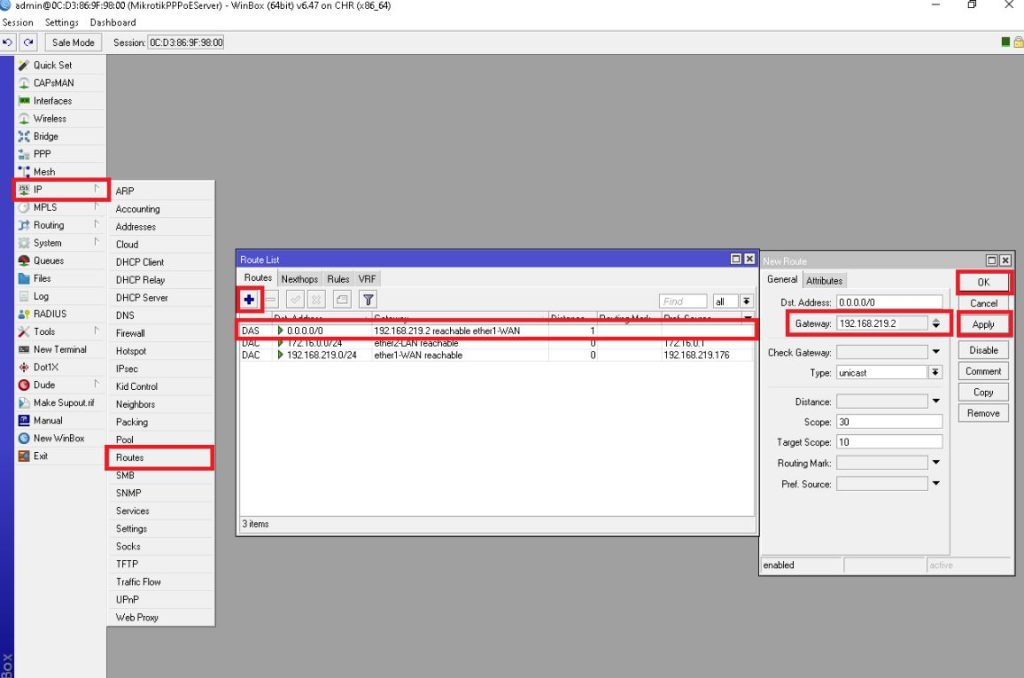Open the Attributes tab in New Route
This screenshot has height=678, width=1024.
[824, 280]
